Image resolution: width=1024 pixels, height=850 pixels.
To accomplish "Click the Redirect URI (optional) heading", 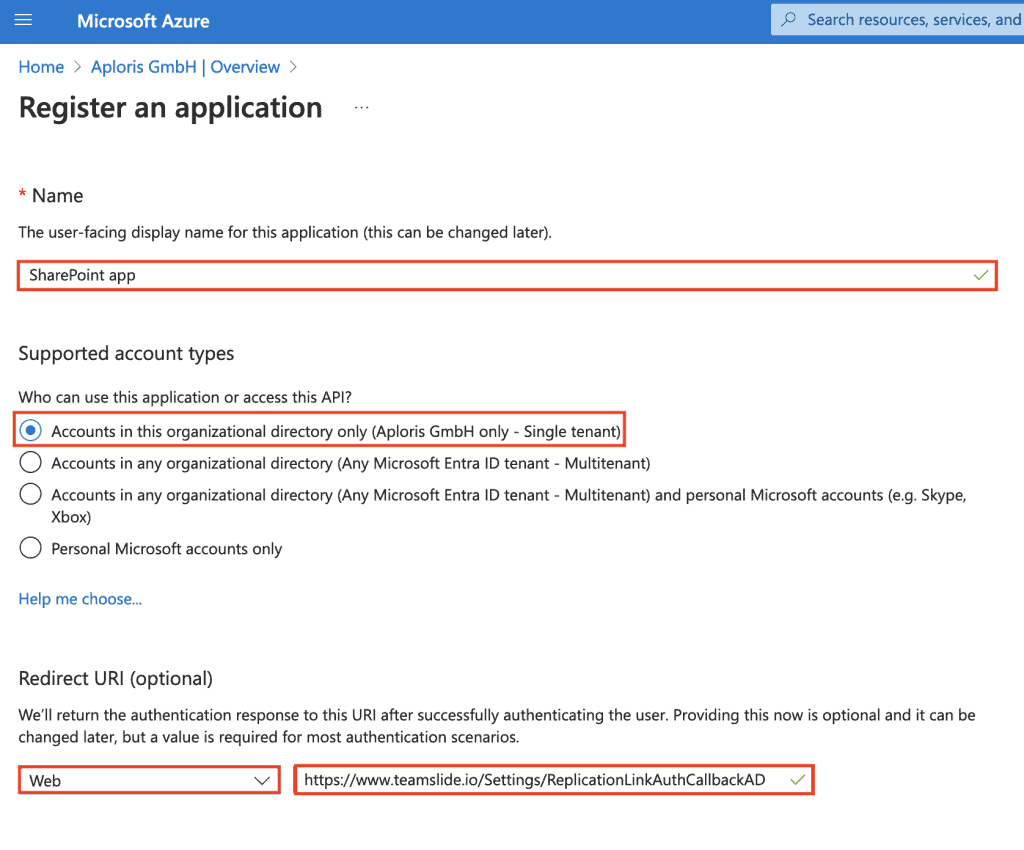I will point(116,678).
